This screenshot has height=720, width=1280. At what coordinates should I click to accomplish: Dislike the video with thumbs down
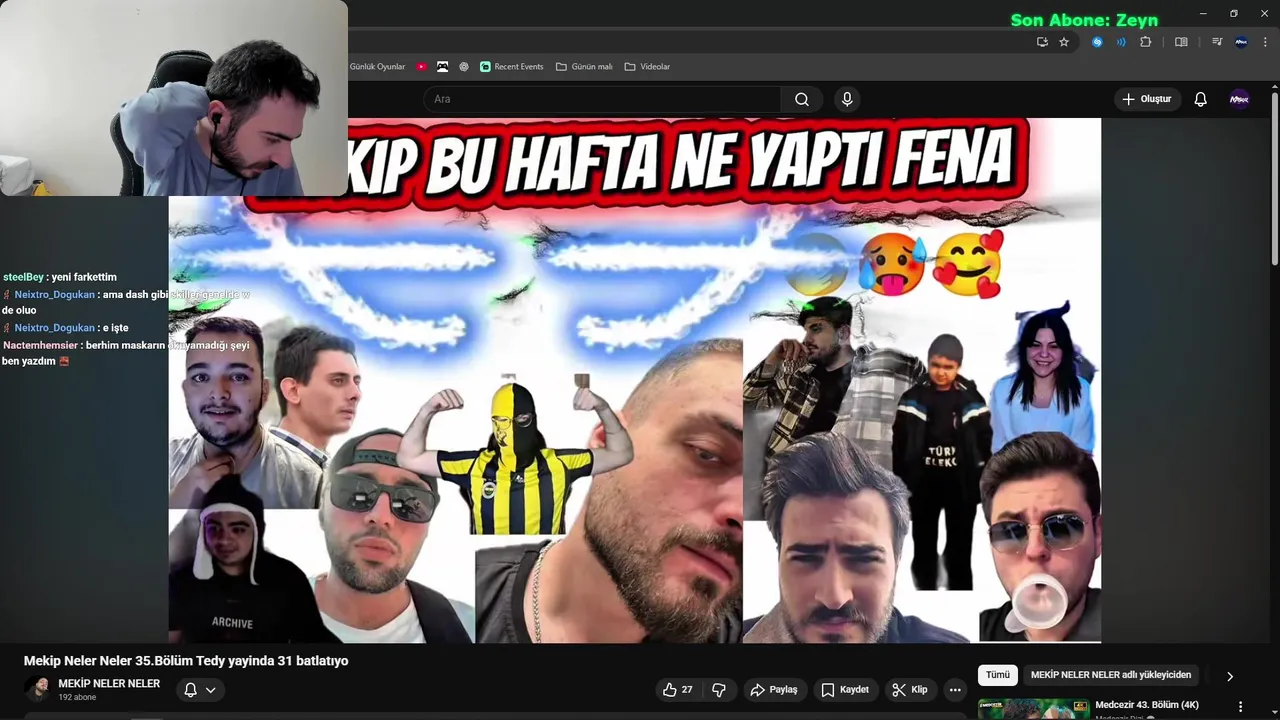click(x=719, y=690)
